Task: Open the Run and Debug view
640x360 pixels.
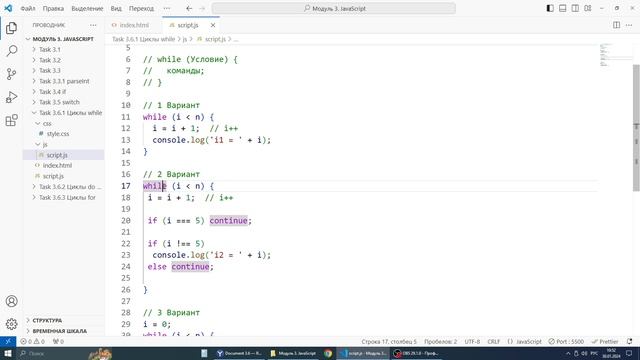Action: click(x=11, y=97)
